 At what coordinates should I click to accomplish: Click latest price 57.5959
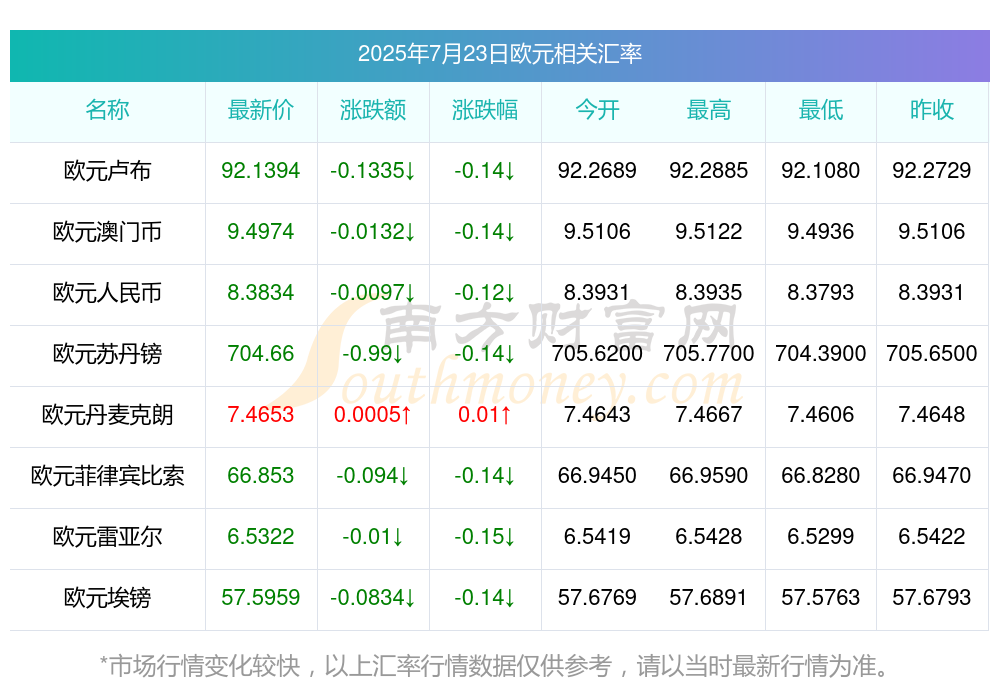pyautogui.click(x=260, y=598)
